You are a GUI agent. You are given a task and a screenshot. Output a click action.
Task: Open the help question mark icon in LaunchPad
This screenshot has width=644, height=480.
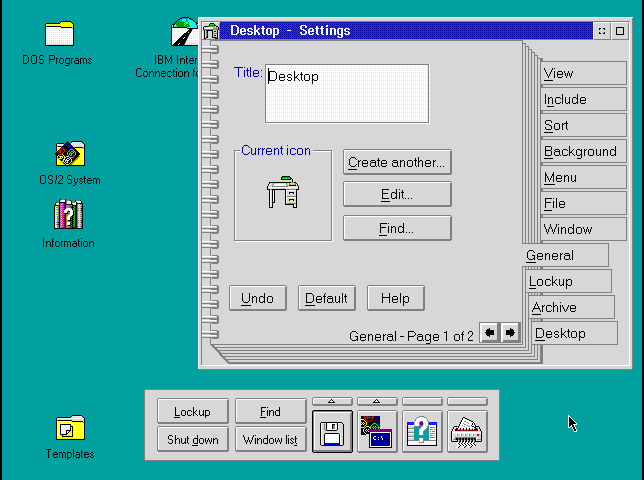[x=422, y=432]
